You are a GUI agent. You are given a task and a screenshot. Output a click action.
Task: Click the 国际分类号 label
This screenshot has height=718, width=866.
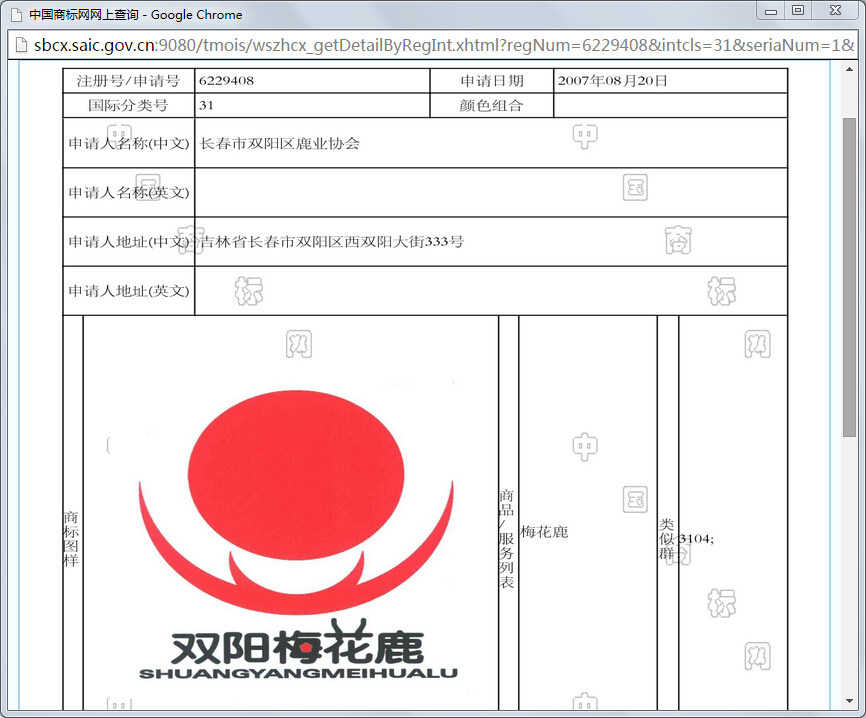click(x=128, y=105)
